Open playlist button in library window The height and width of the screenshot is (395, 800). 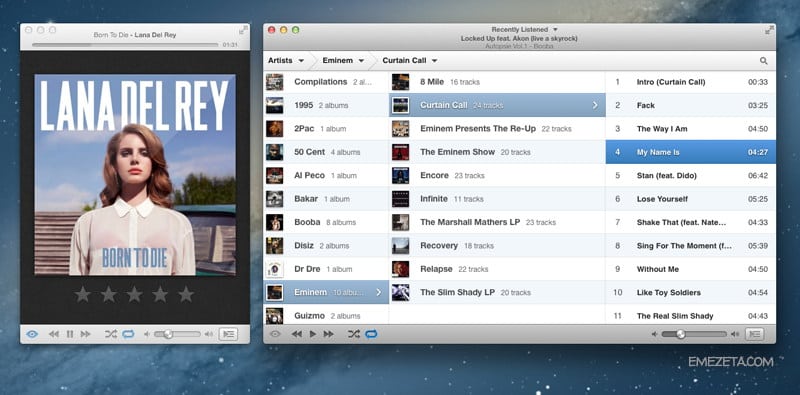755,334
